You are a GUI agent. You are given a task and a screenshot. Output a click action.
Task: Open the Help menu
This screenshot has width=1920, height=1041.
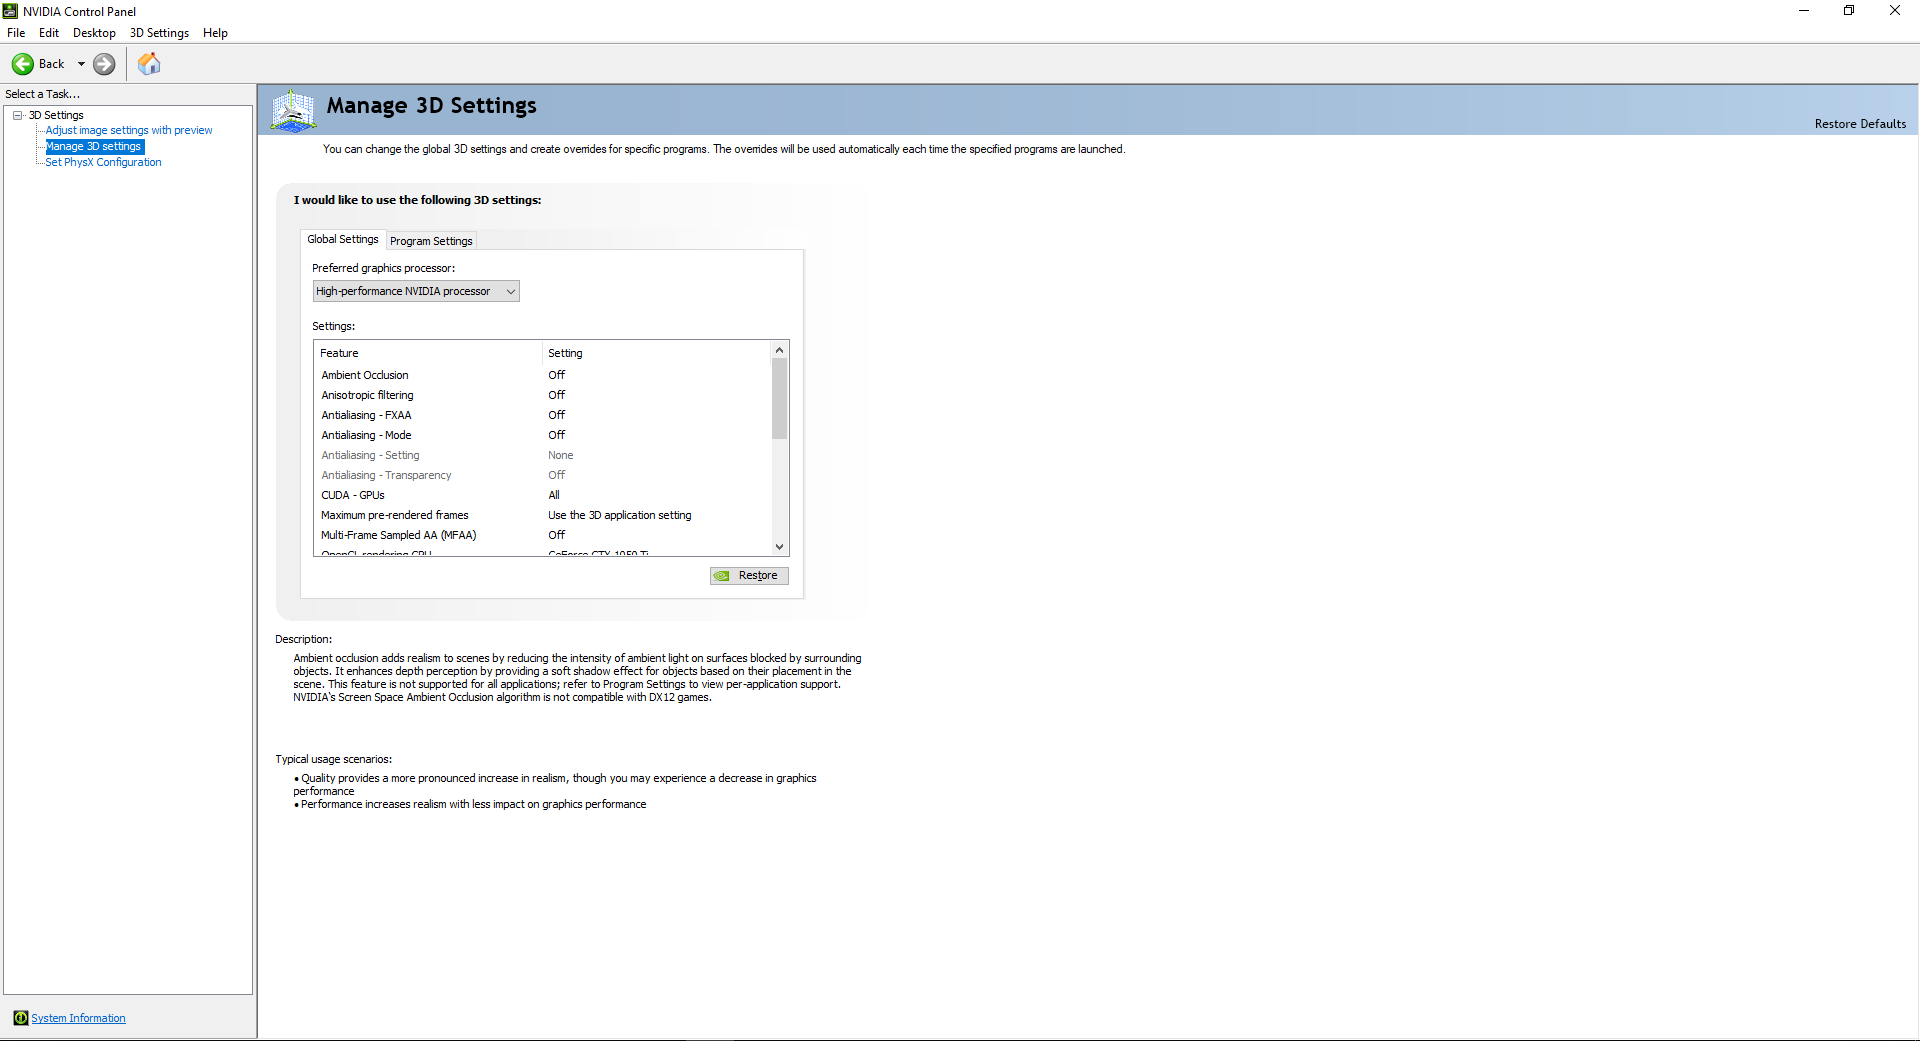pyautogui.click(x=215, y=33)
